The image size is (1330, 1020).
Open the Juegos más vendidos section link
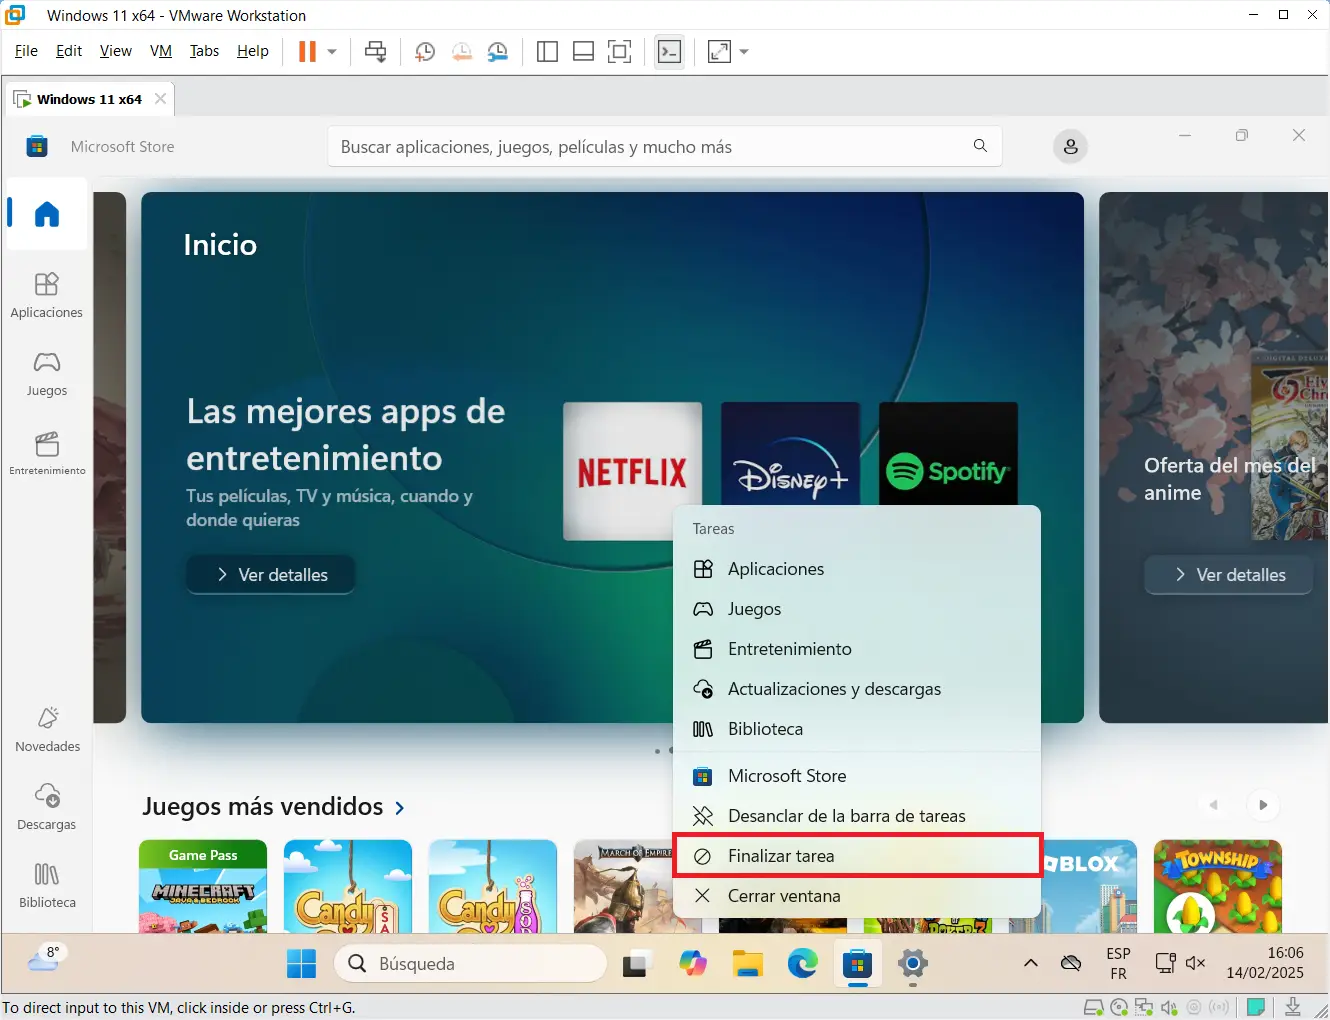263,806
